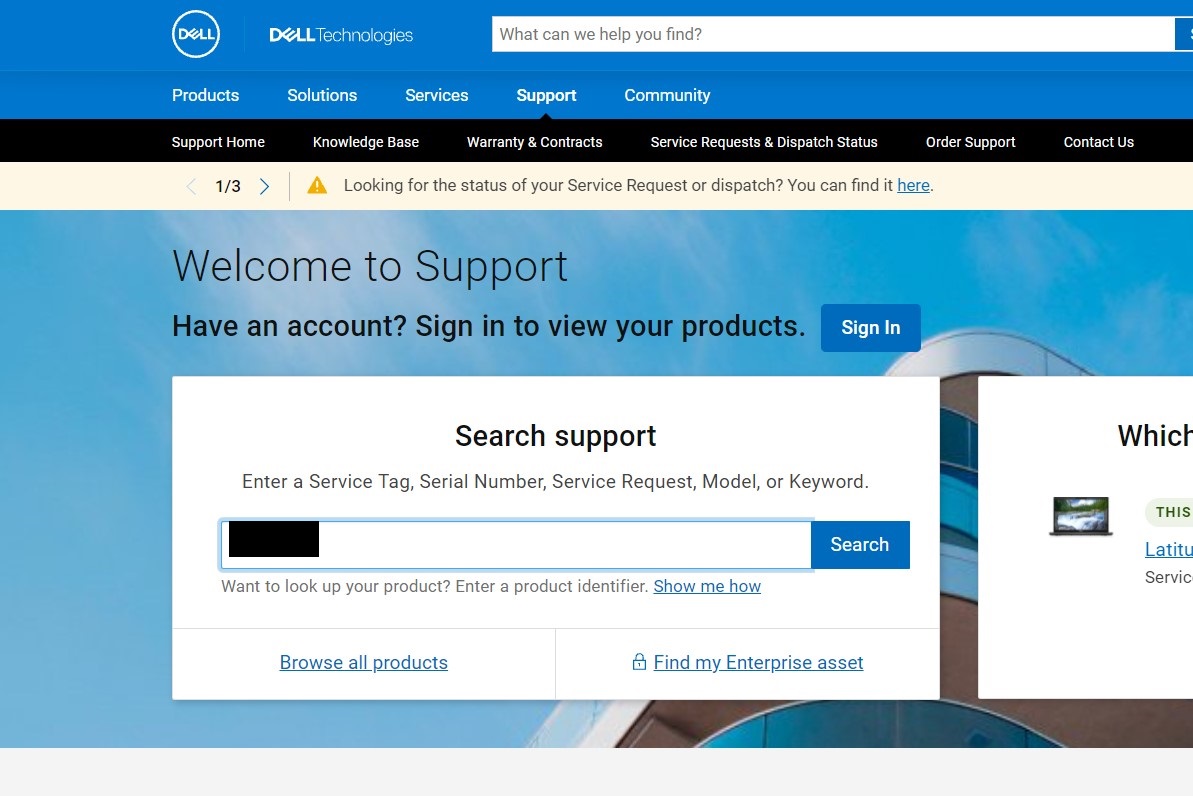Image resolution: width=1193 pixels, height=796 pixels.
Task: Click 'Want to look up your product?' text
Action: click(x=434, y=586)
